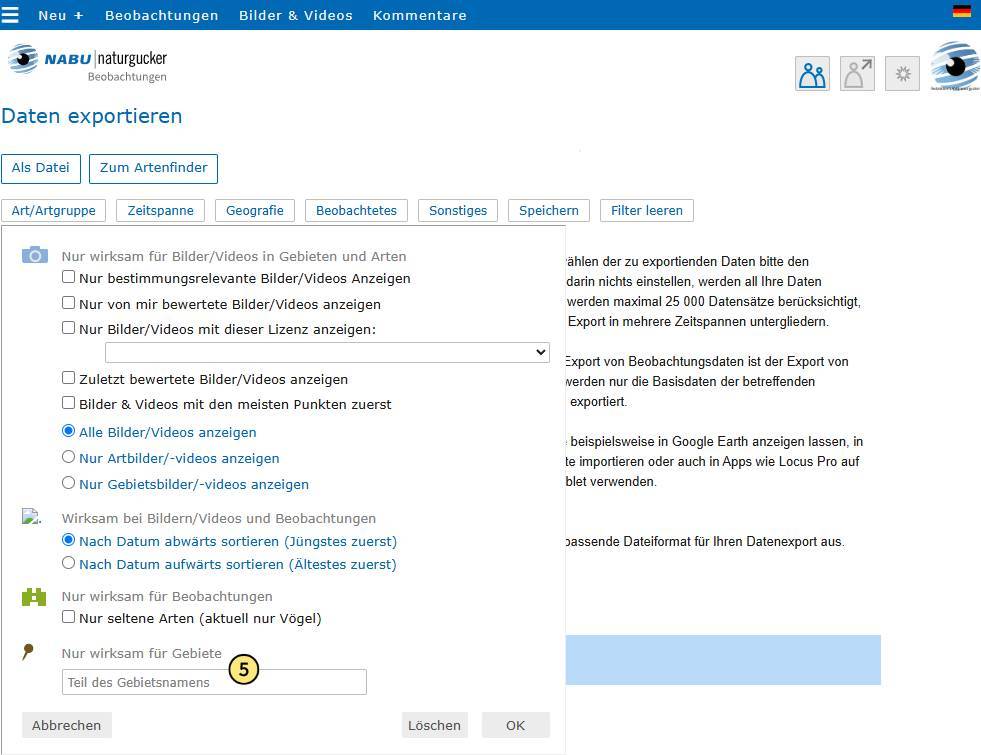Click the Speichern button
The height and width of the screenshot is (755, 981).
[549, 210]
